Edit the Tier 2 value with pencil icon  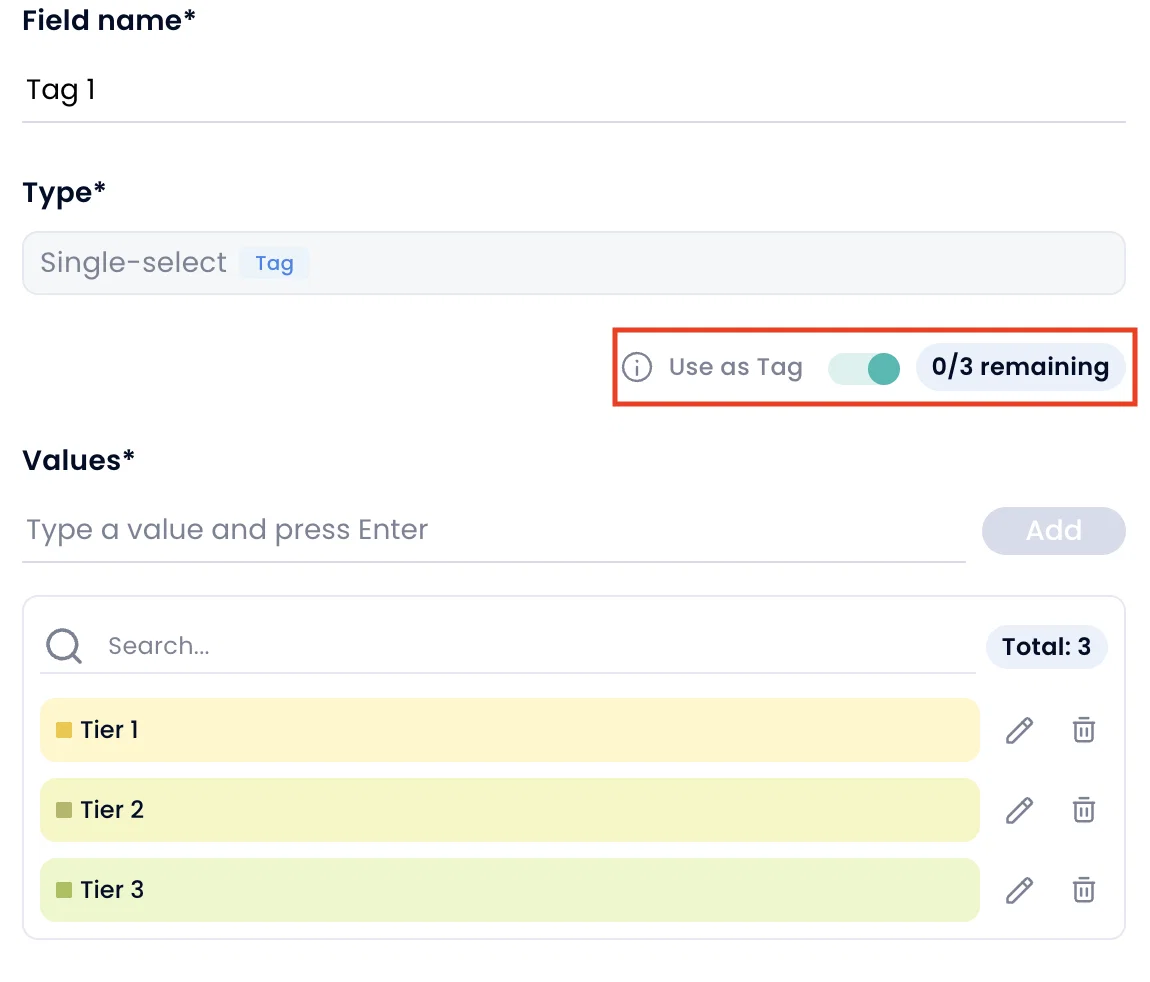[x=1019, y=810]
